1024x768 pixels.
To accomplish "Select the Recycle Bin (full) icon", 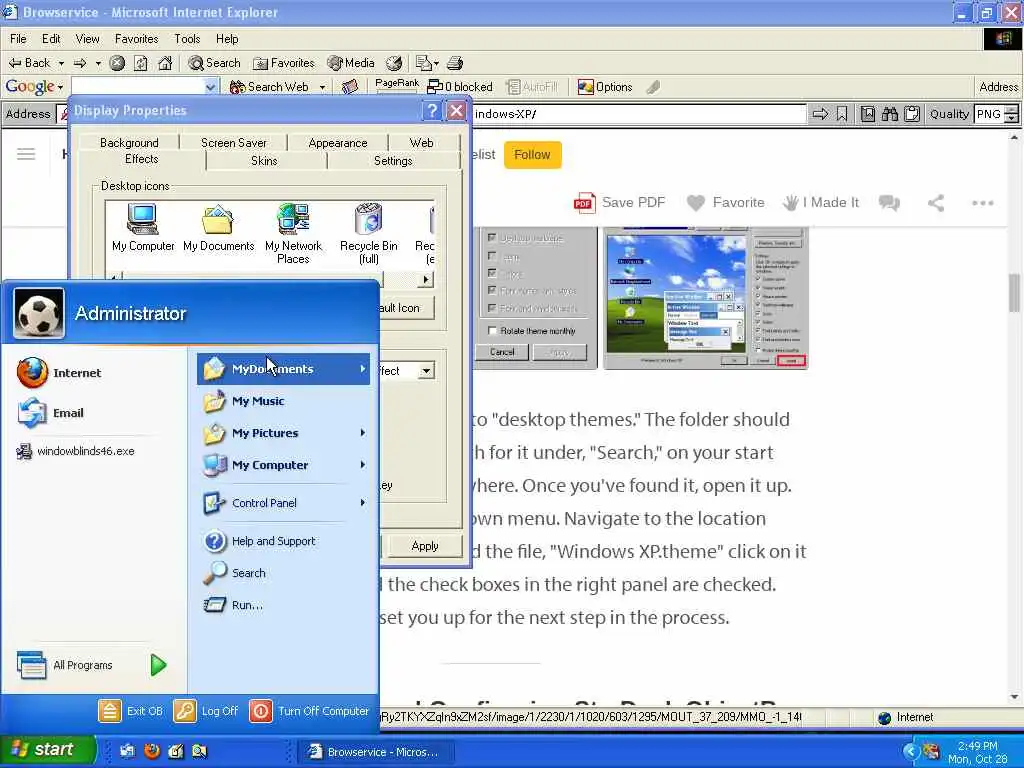I will point(368,233).
